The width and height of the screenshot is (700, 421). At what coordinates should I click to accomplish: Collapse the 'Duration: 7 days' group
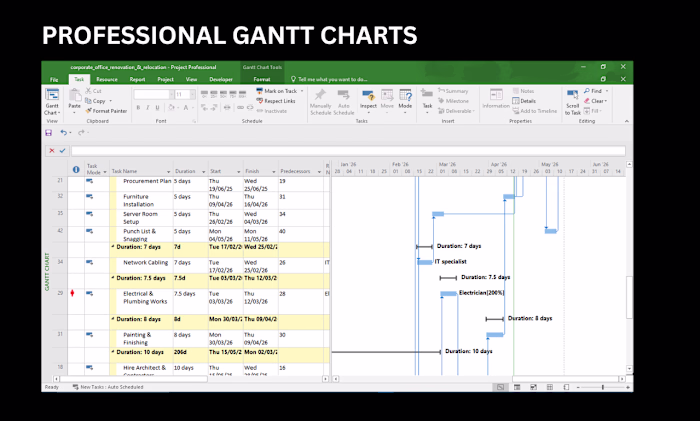(113, 246)
